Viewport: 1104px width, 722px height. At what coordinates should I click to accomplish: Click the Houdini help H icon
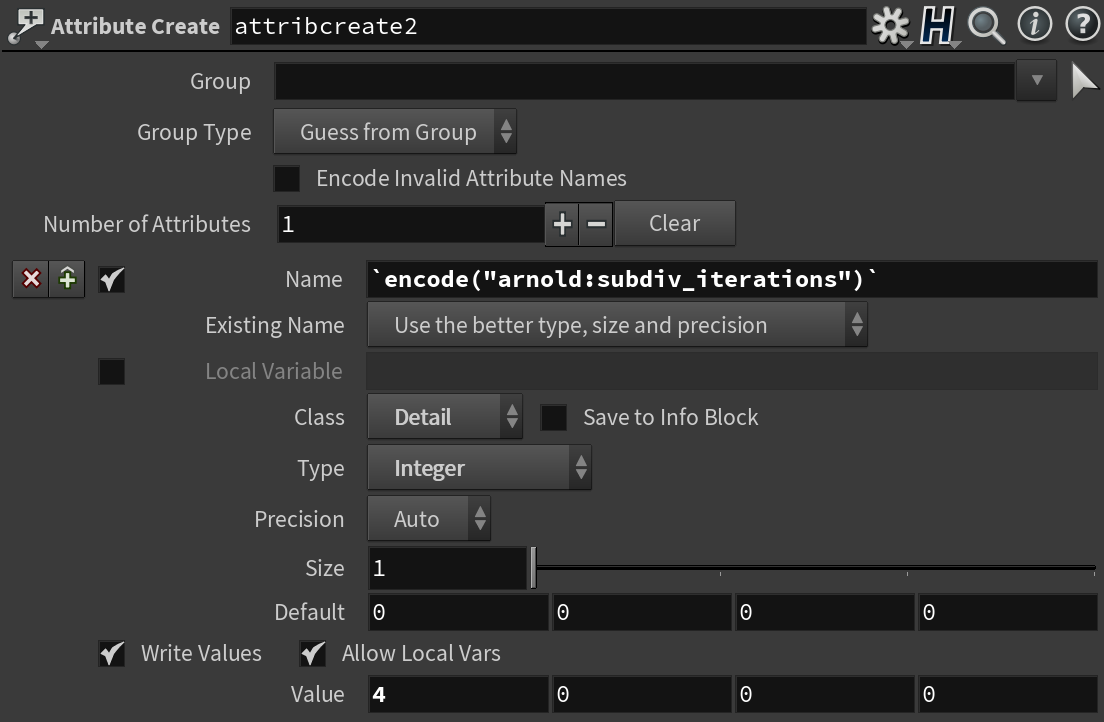tap(937, 26)
